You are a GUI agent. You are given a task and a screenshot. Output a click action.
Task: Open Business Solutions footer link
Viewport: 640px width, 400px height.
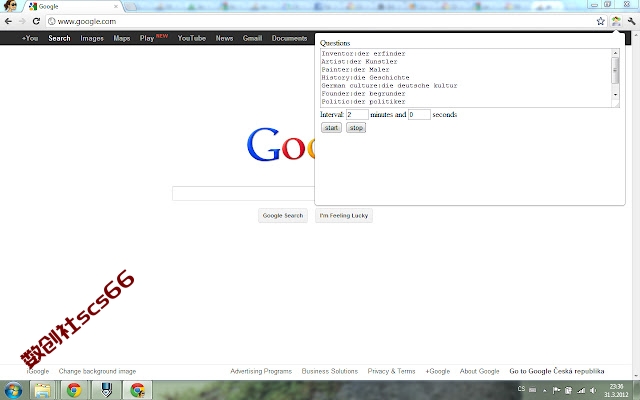click(329, 371)
